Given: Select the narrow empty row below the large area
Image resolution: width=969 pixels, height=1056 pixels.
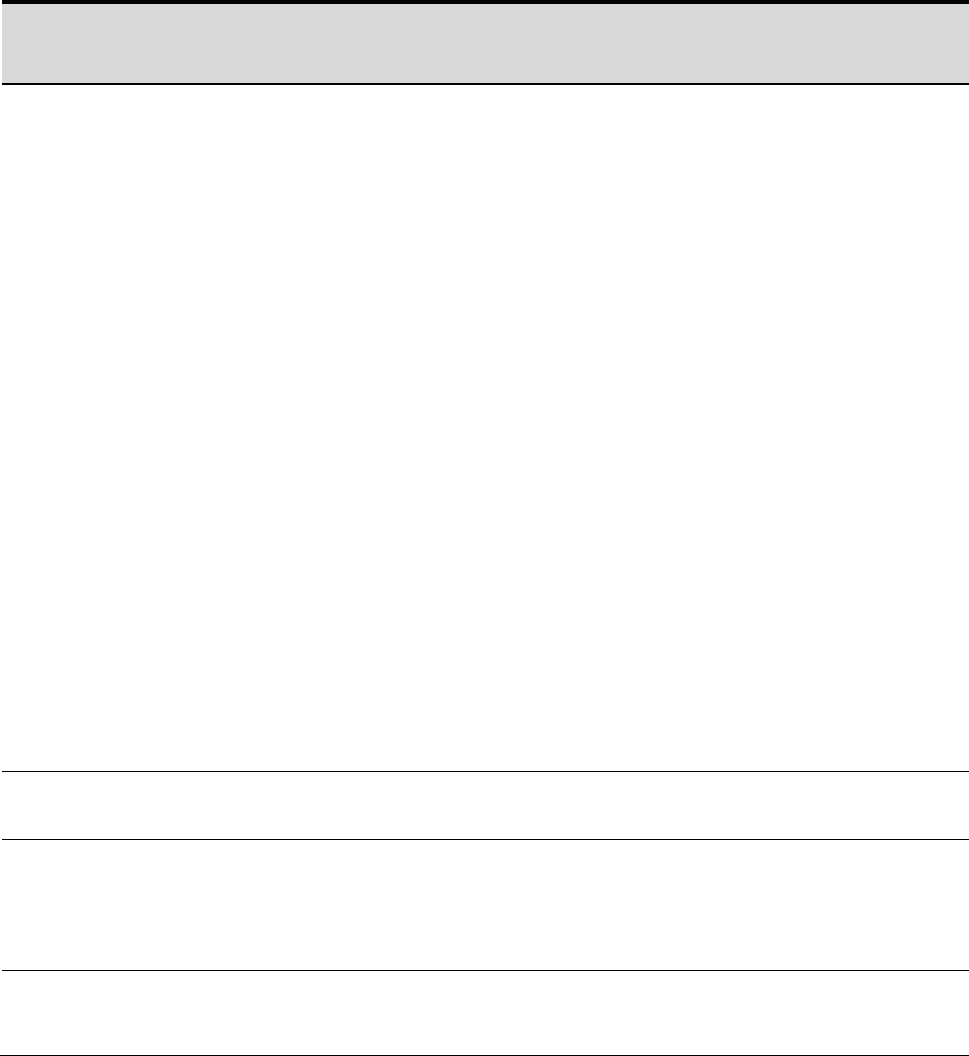Looking at the screenshot, I should point(484,805).
